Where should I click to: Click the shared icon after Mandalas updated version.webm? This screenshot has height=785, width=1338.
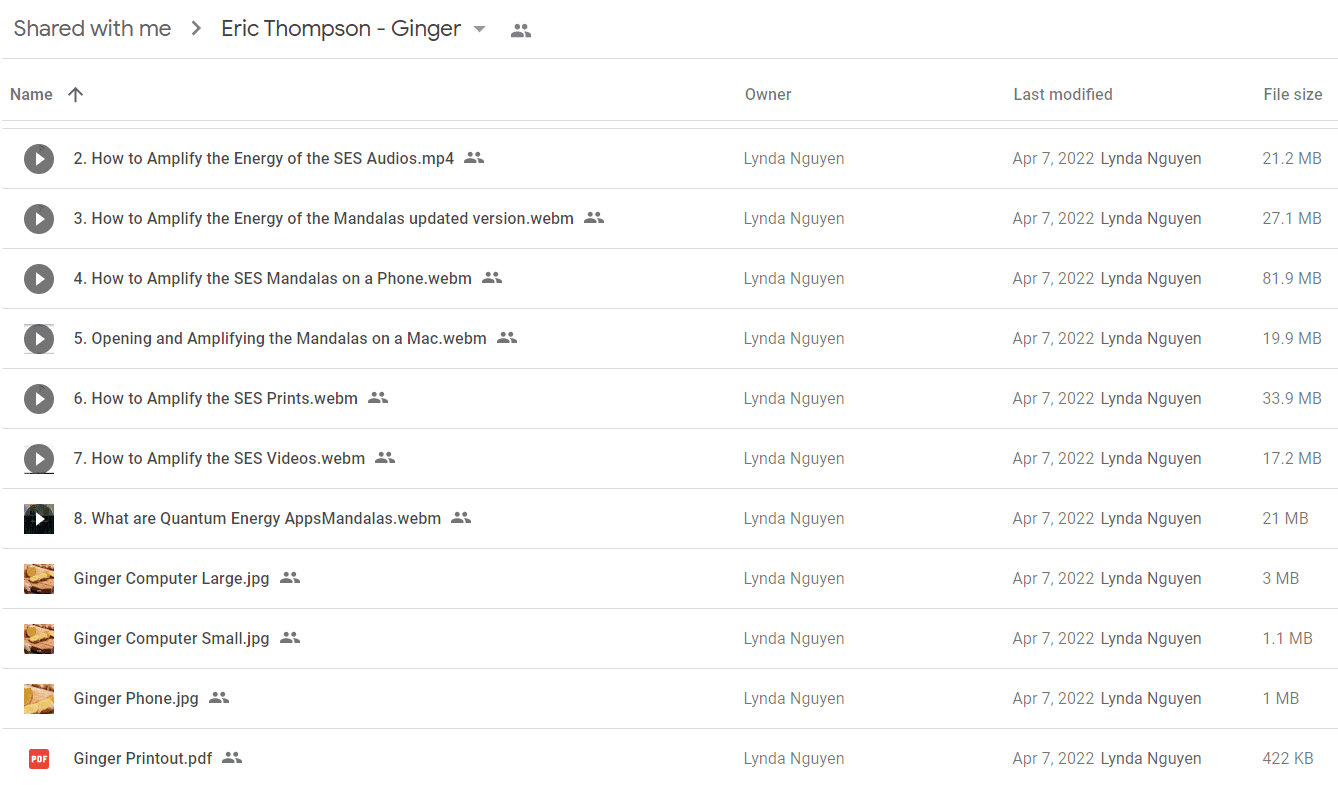(x=594, y=218)
